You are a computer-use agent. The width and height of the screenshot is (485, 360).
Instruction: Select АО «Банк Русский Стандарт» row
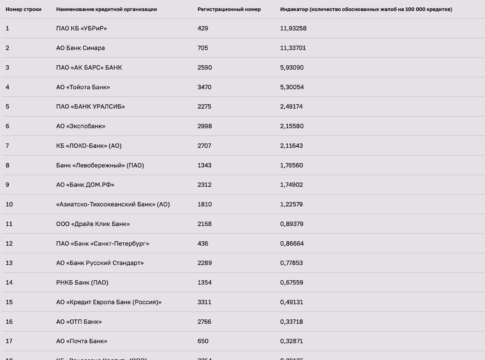(x=243, y=263)
